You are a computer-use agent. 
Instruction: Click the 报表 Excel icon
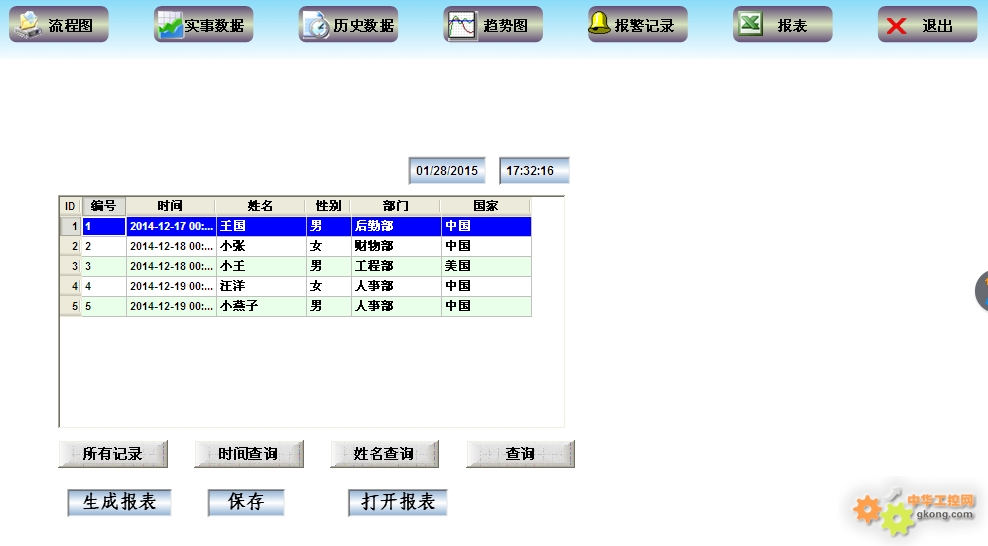point(750,24)
